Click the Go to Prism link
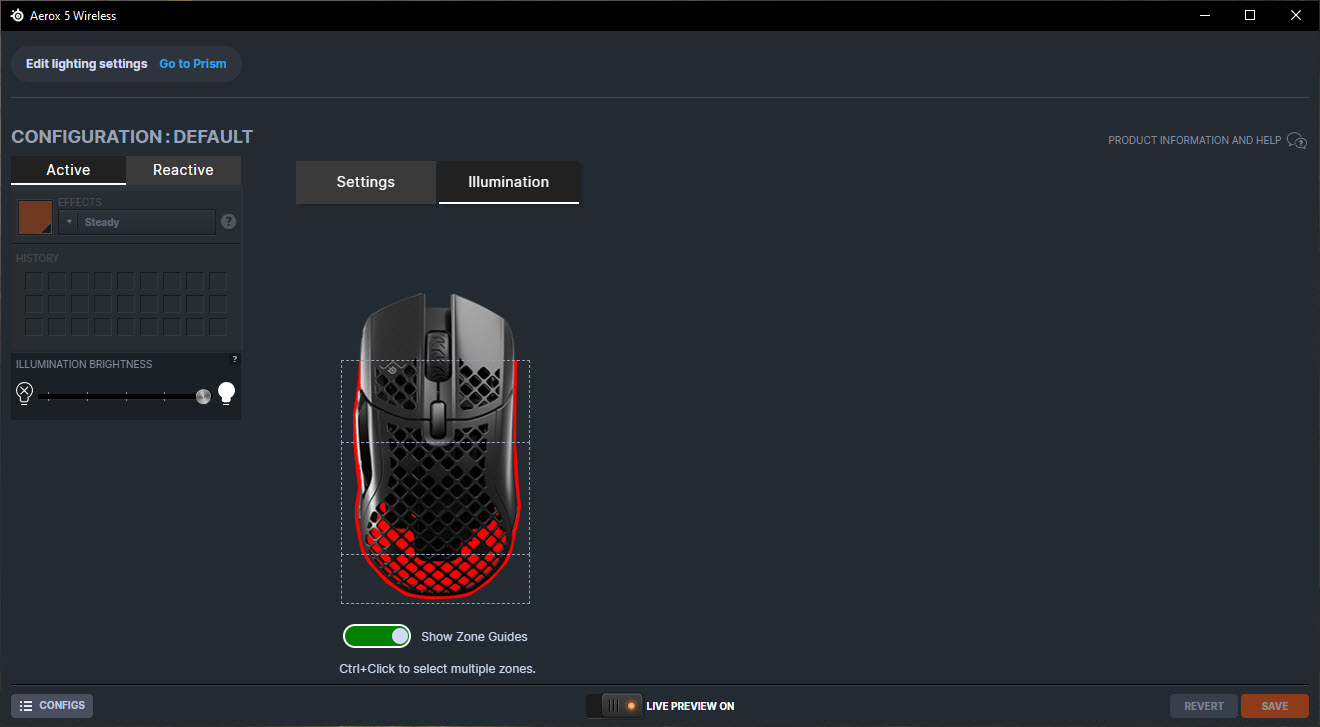This screenshot has width=1320, height=727. tap(193, 64)
